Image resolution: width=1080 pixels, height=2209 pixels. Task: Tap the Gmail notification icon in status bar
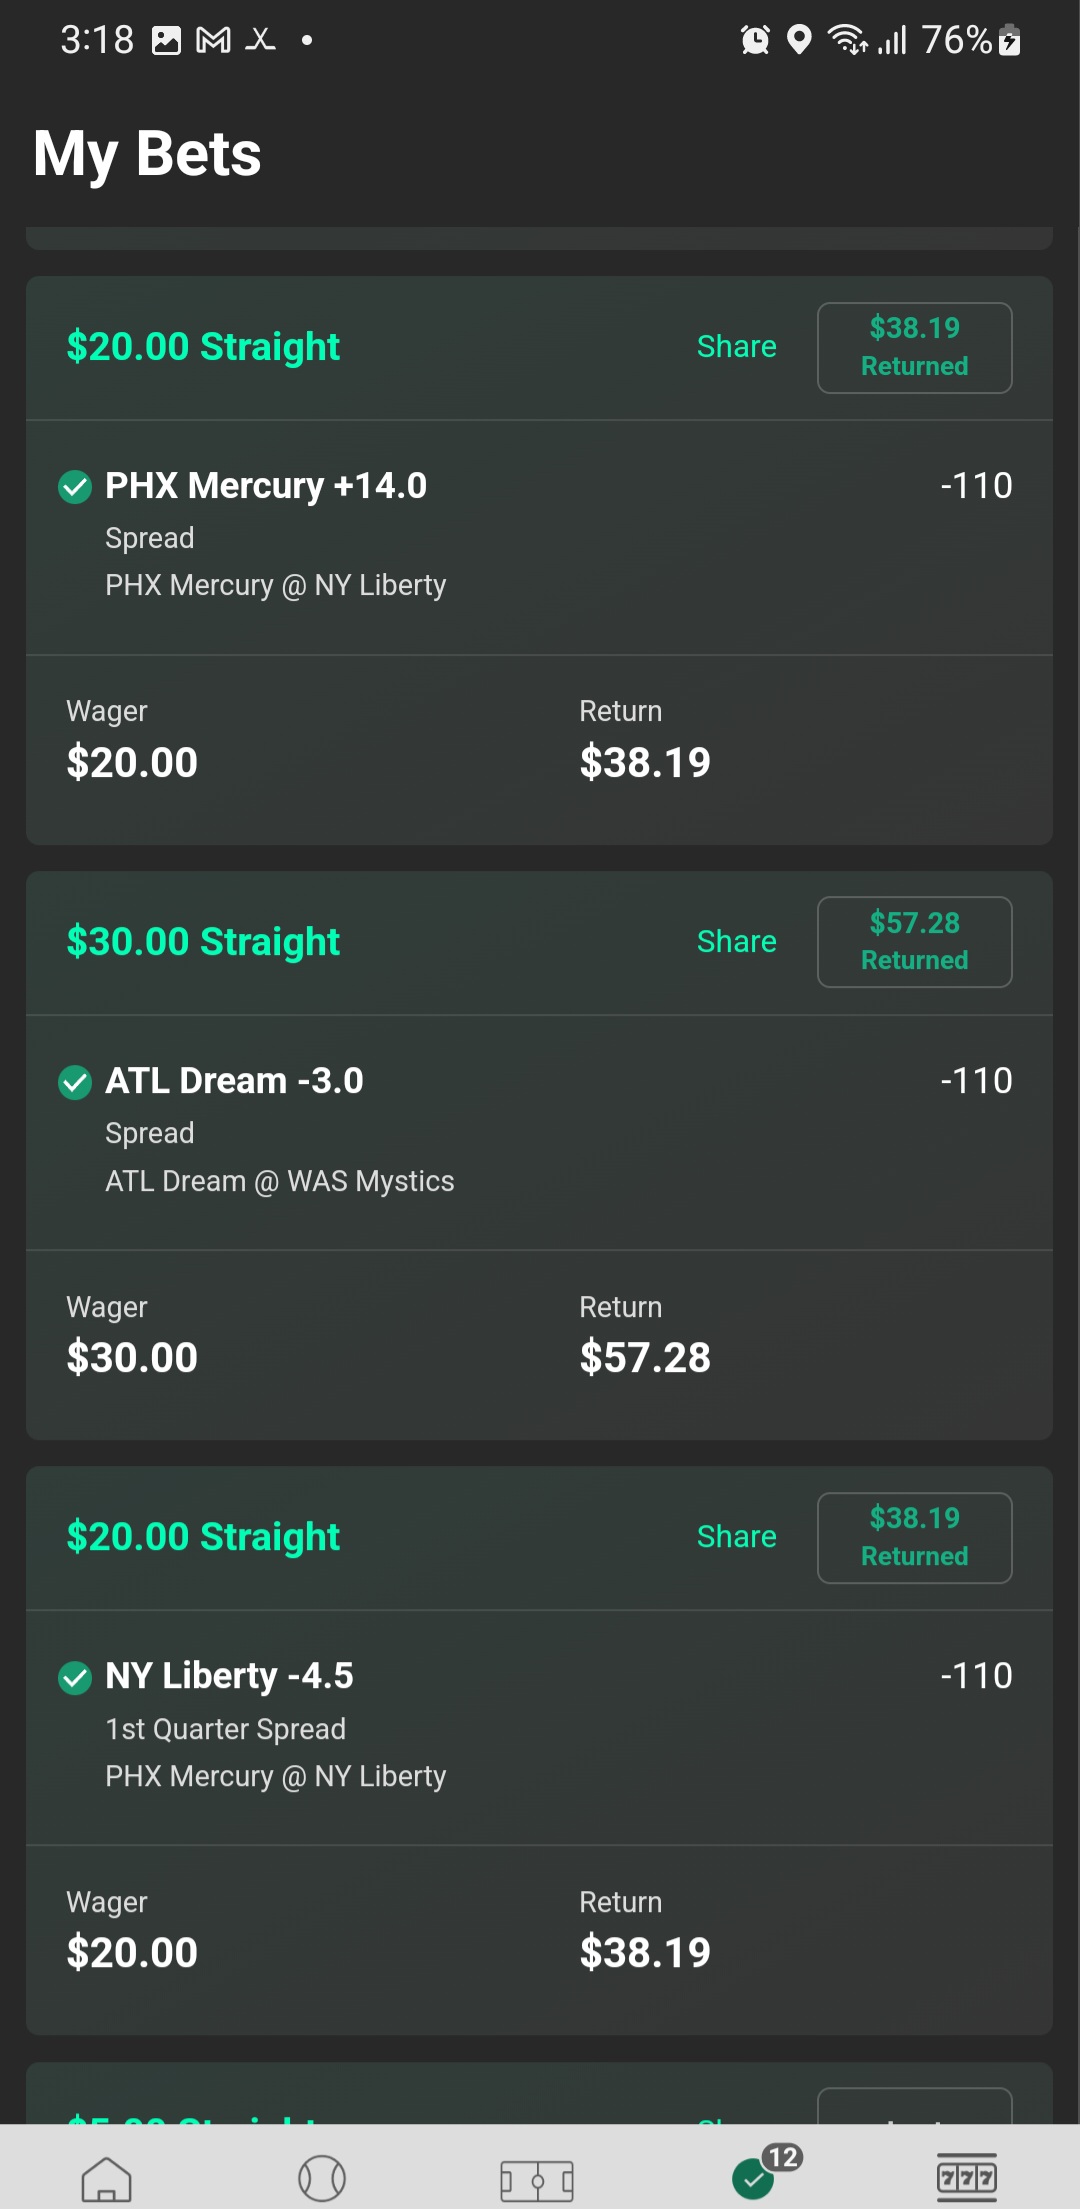click(213, 40)
